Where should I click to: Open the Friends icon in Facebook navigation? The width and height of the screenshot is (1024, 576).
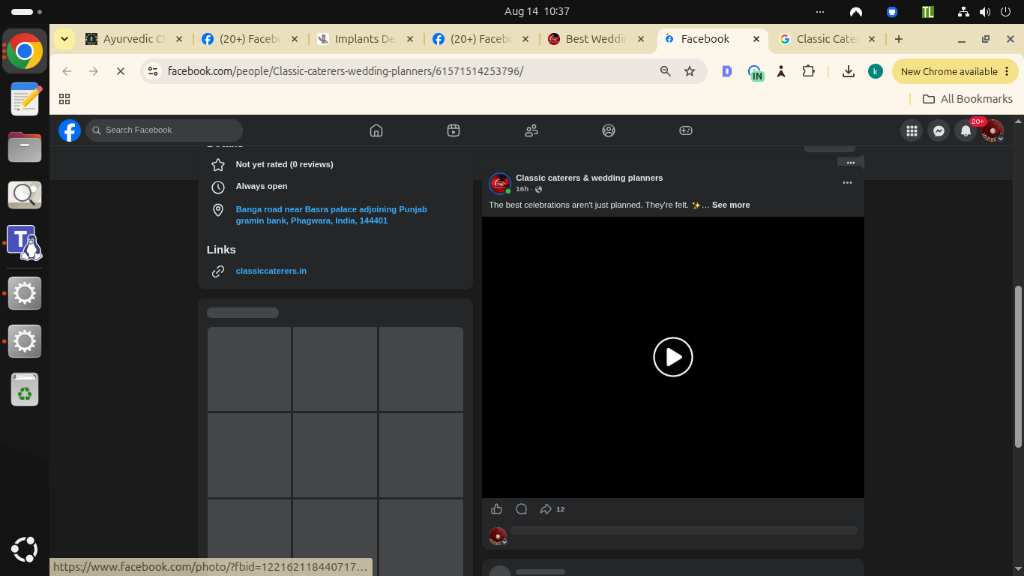point(532,131)
